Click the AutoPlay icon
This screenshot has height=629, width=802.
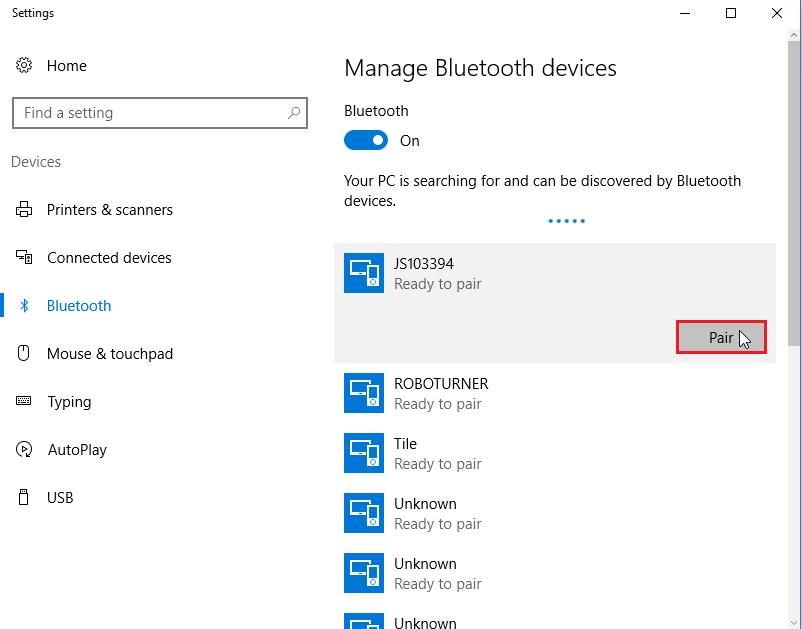pos(24,450)
